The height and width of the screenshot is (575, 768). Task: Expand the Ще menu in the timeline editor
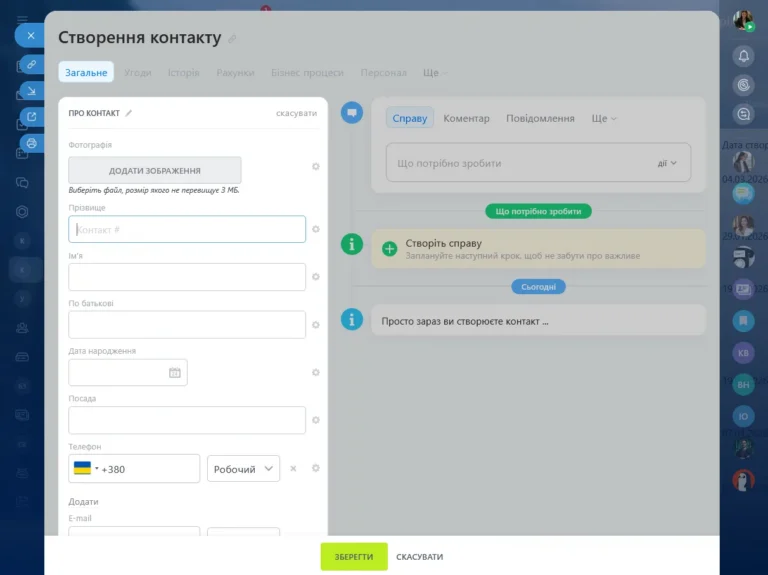tap(603, 118)
